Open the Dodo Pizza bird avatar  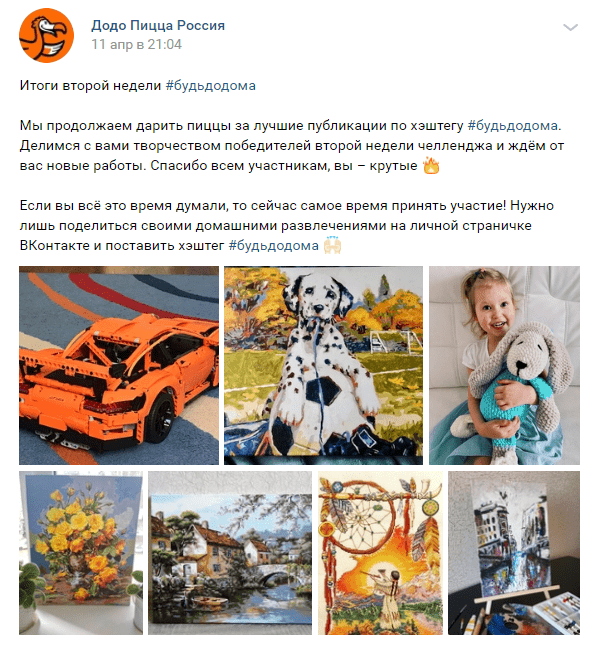tap(46, 35)
